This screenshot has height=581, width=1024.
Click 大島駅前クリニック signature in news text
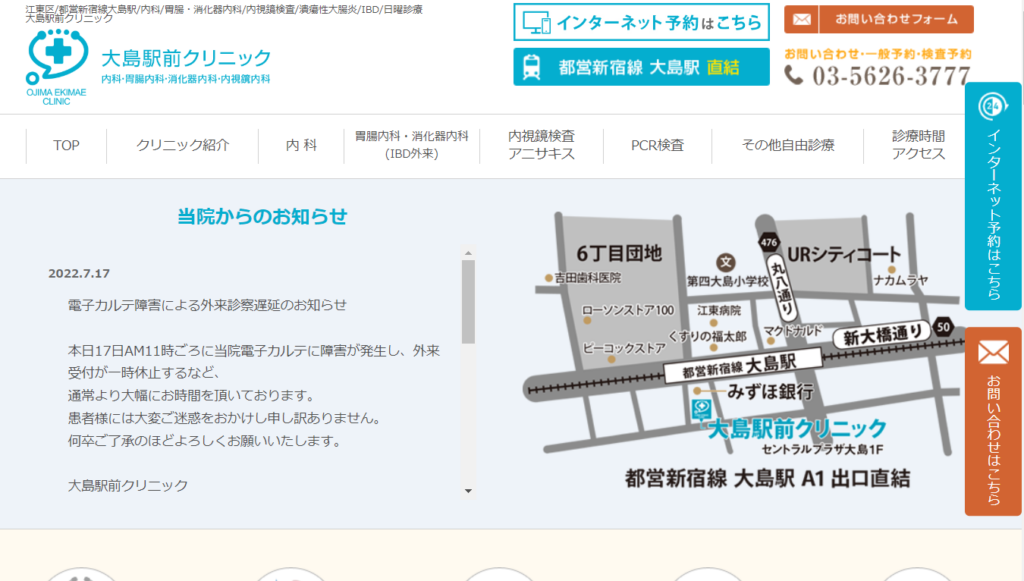(x=128, y=485)
